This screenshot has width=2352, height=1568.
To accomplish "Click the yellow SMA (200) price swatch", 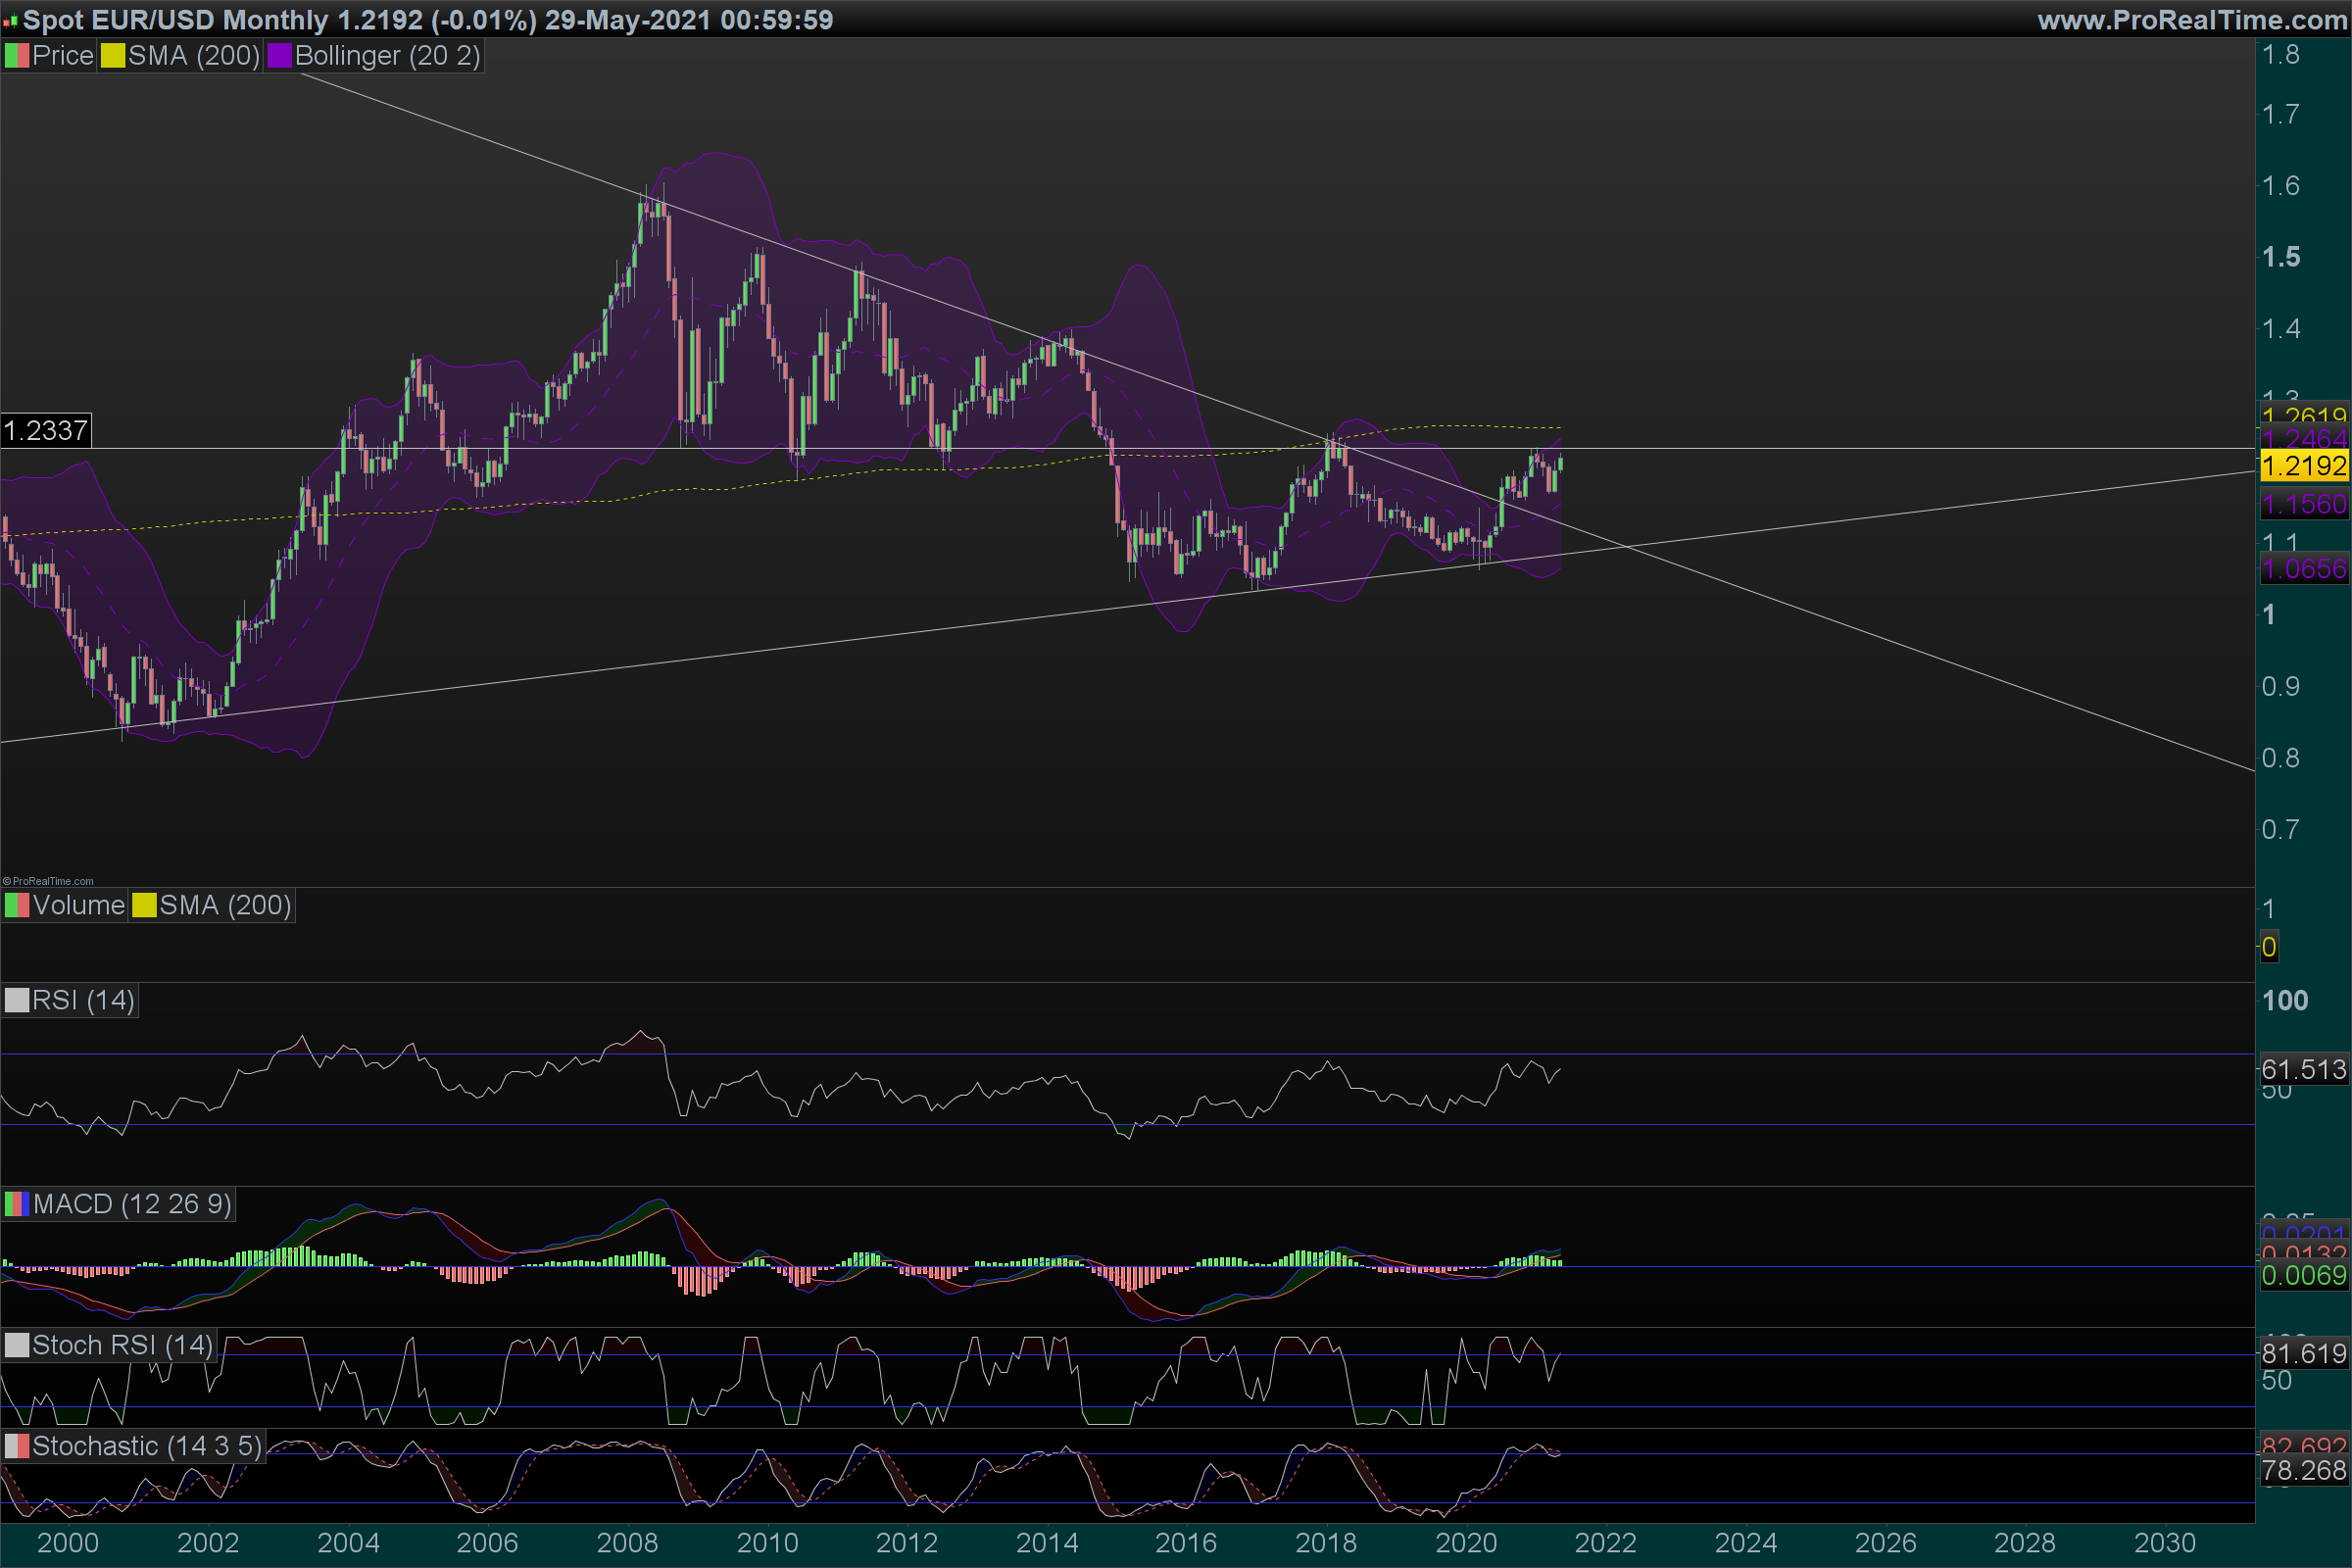I will click(112, 56).
